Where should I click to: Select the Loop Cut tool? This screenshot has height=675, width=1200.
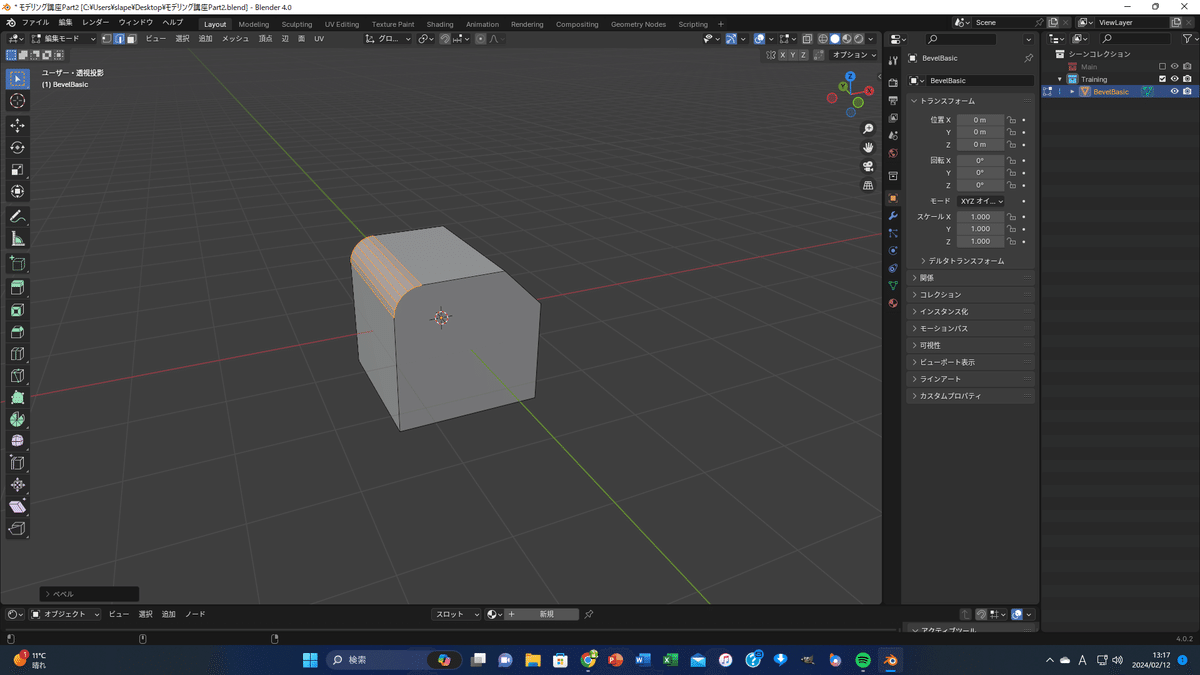click(17, 354)
